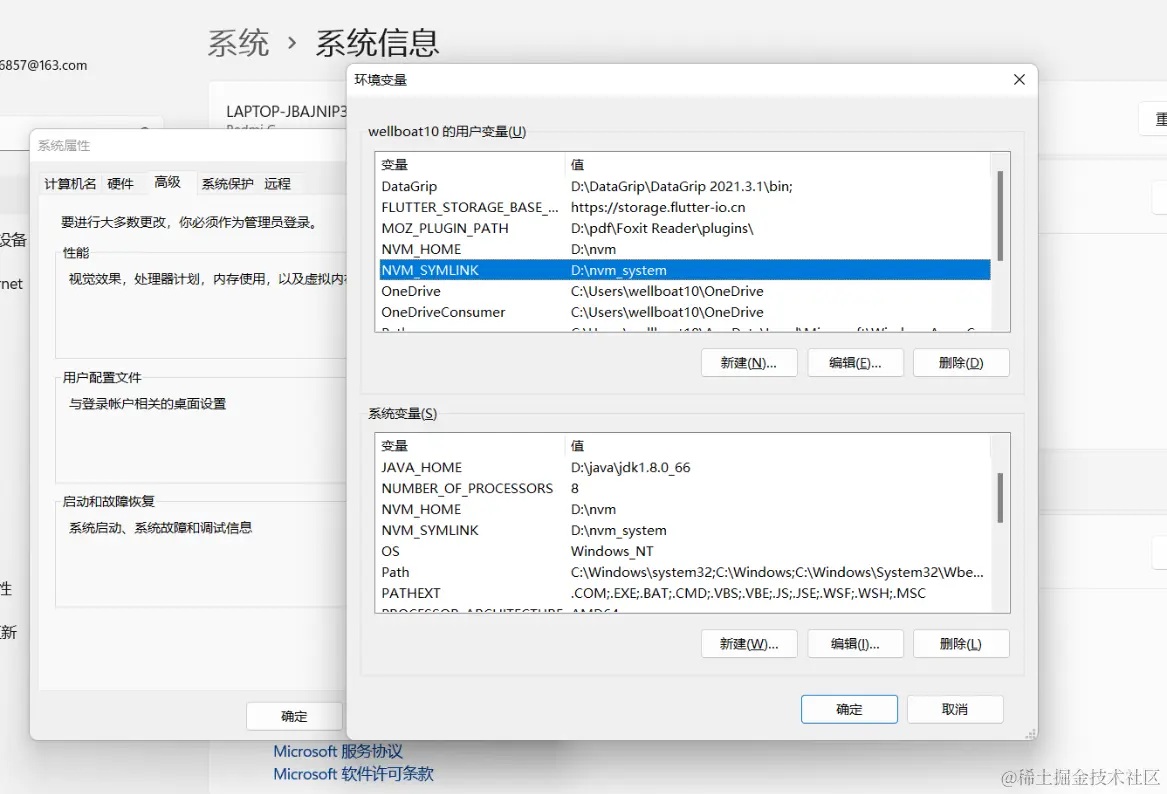This screenshot has height=794, width=1167.
Task: Click https://storage.flutter-io.cn value cell
Action: pos(658,207)
